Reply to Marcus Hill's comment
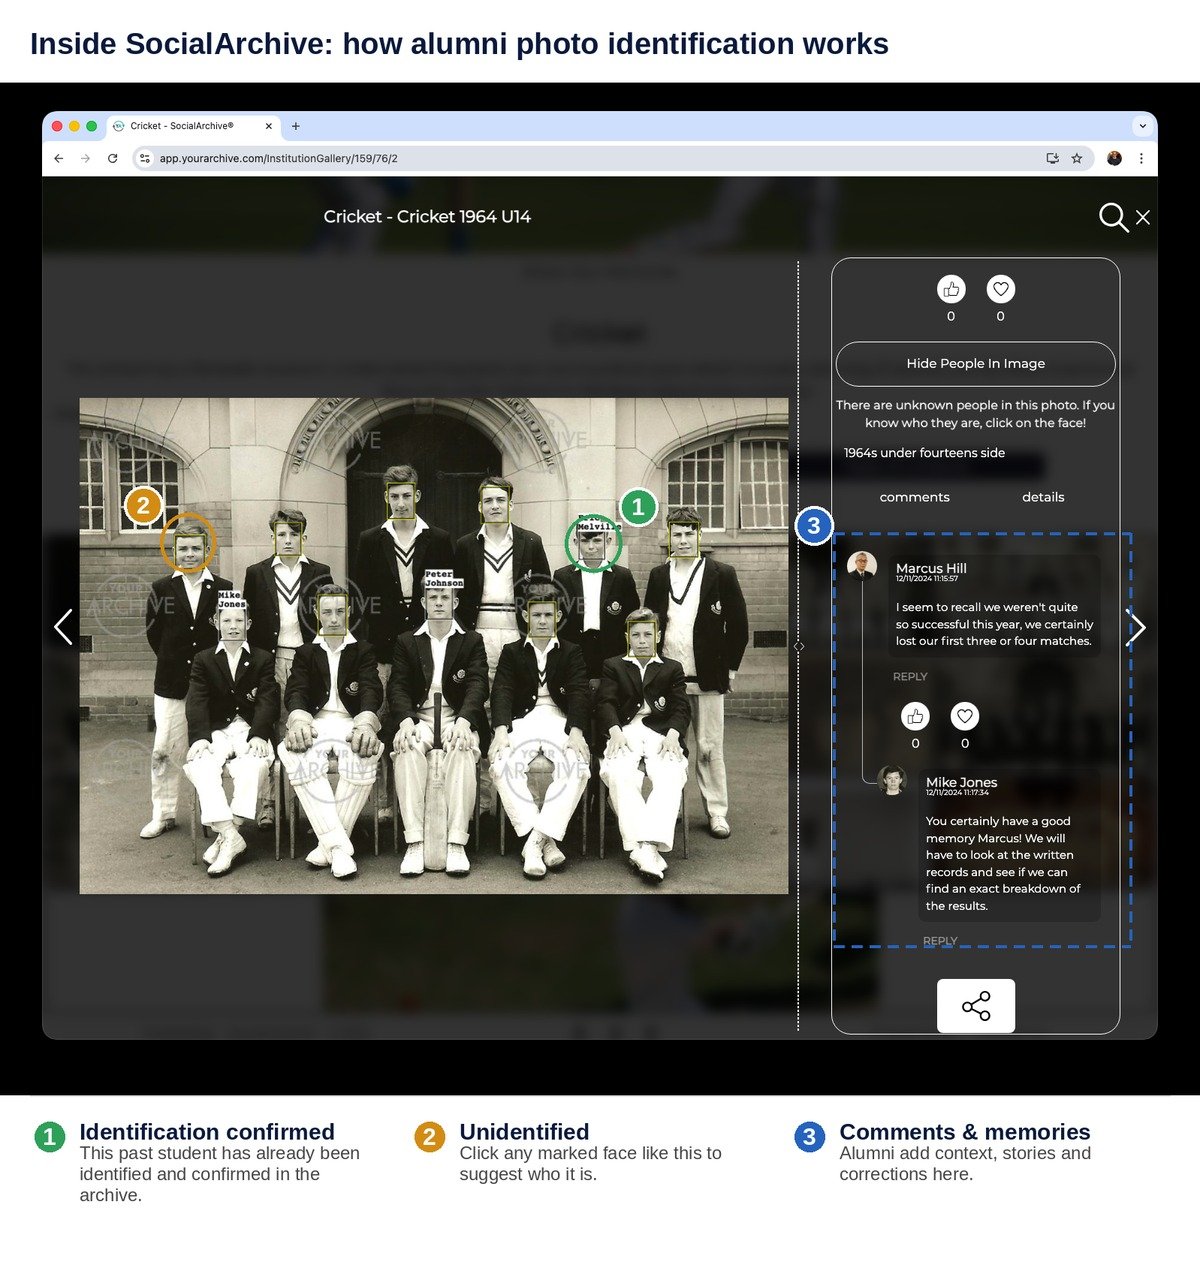Image resolution: width=1200 pixels, height=1268 pixels. click(x=910, y=677)
